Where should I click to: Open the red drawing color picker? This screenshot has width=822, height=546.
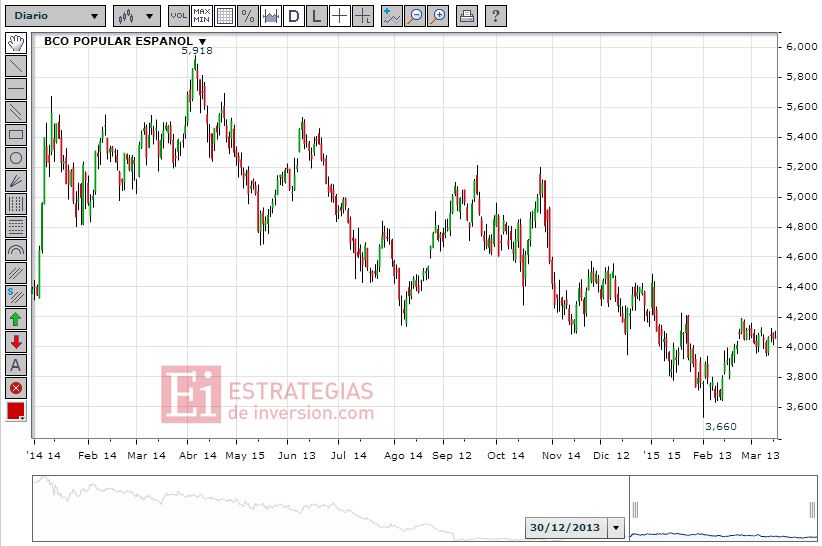point(16,412)
